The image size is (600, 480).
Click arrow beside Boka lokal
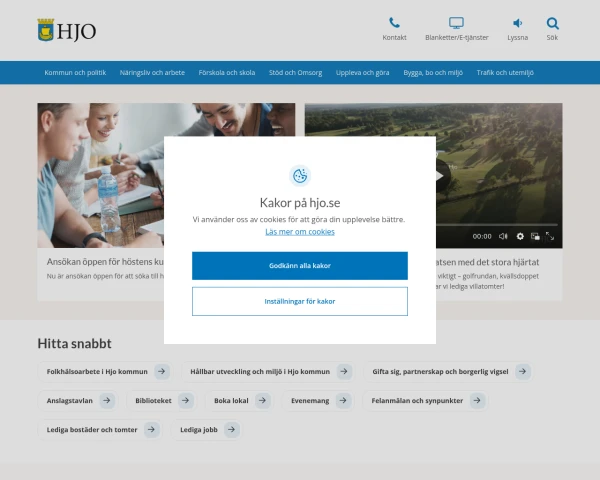pyautogui.click(x=262, y=400)
